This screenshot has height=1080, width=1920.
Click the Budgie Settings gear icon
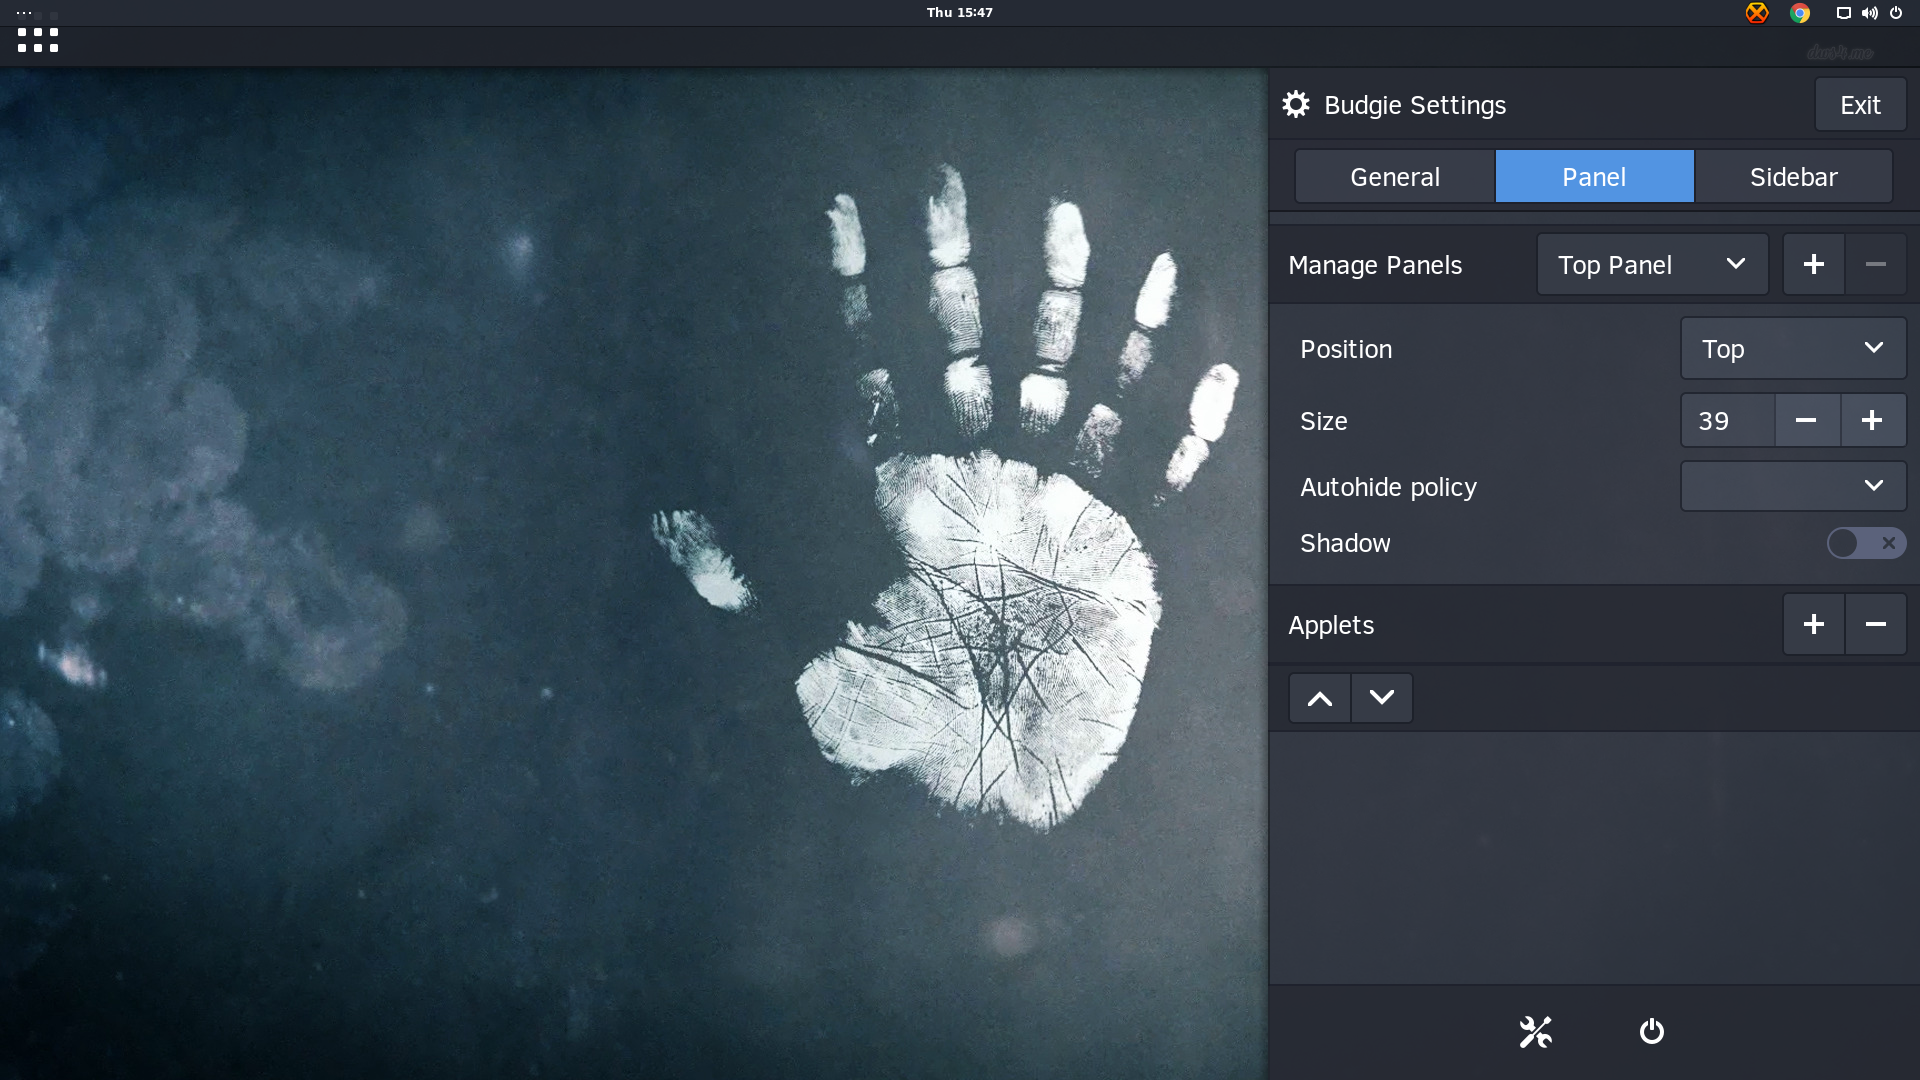(1296, 104)
